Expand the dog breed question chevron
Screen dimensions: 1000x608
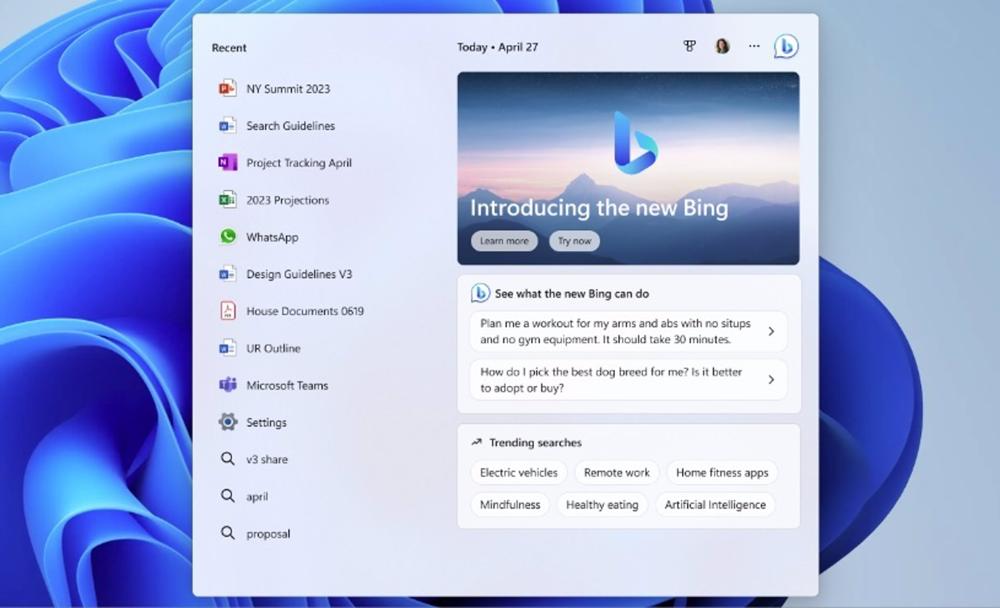click(x=770, y=380)
